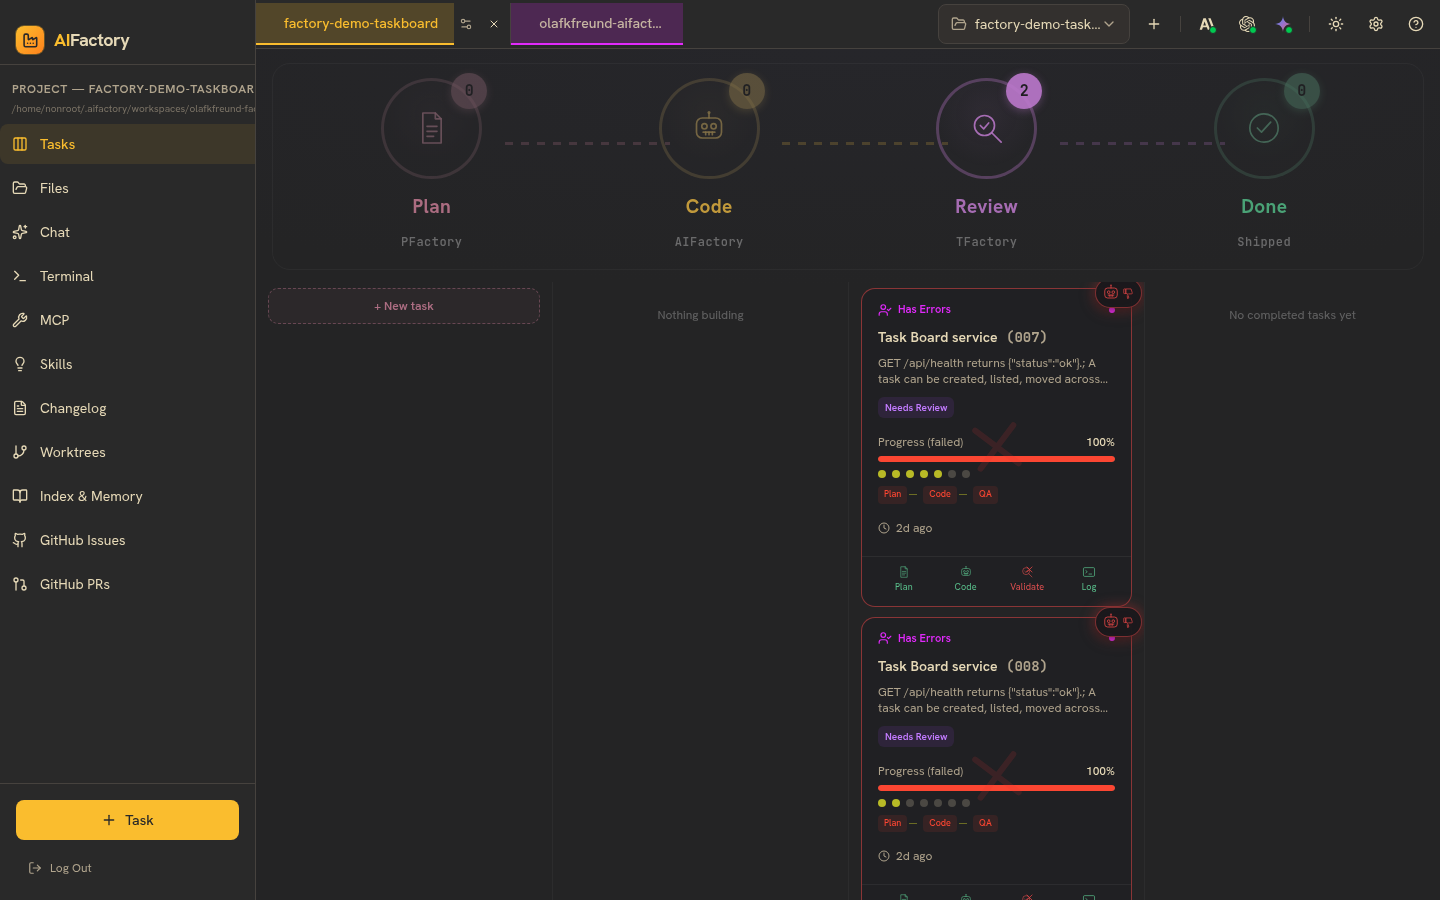
Task: Click the Plan stage circle icon
Action: click(431, 128)
